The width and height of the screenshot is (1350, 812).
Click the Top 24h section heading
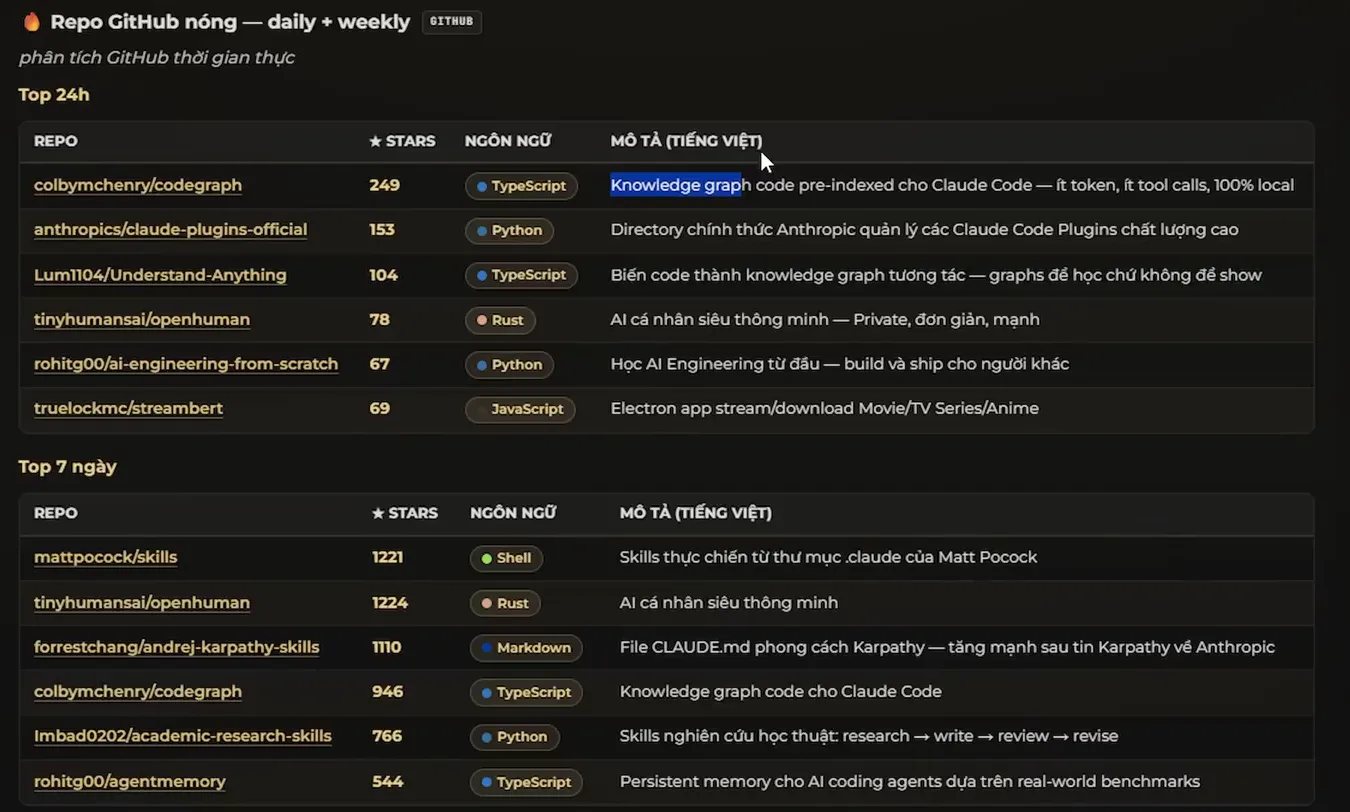54,95
